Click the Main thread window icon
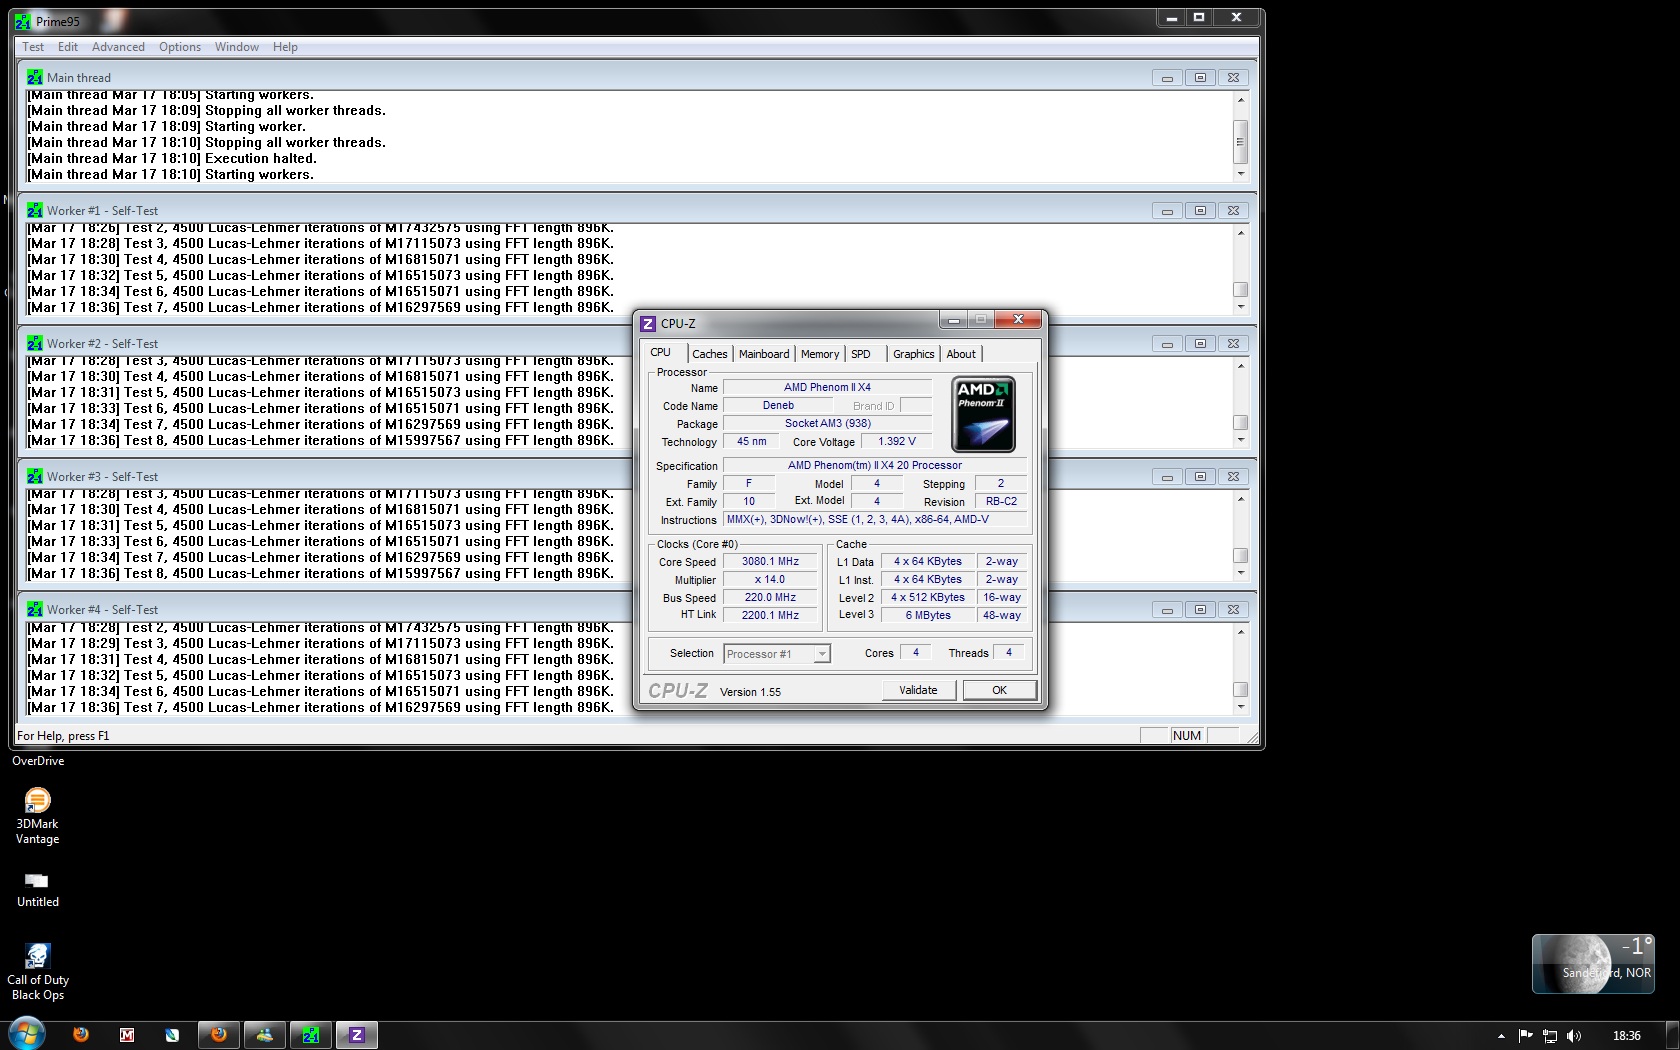This screenshot has height=1050, width=1680. 35,77
